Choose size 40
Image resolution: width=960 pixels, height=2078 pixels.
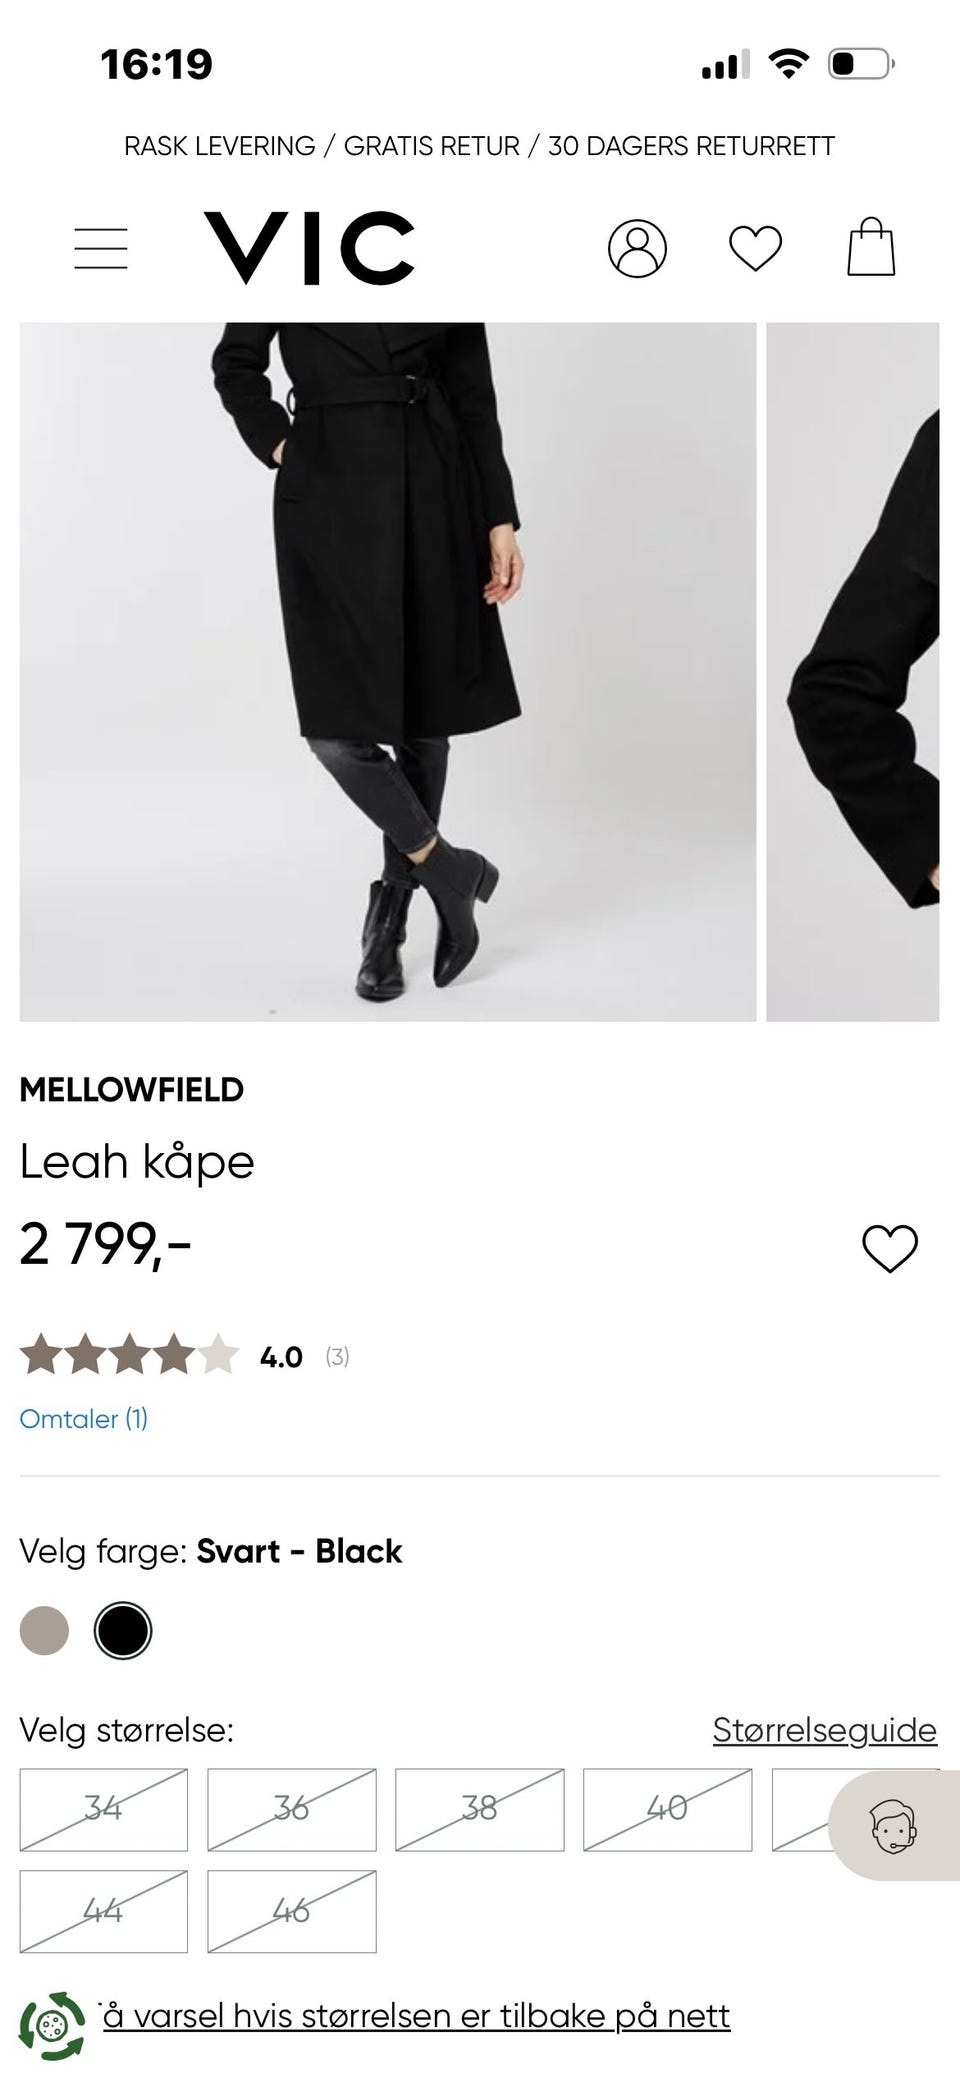[668, 1809]
